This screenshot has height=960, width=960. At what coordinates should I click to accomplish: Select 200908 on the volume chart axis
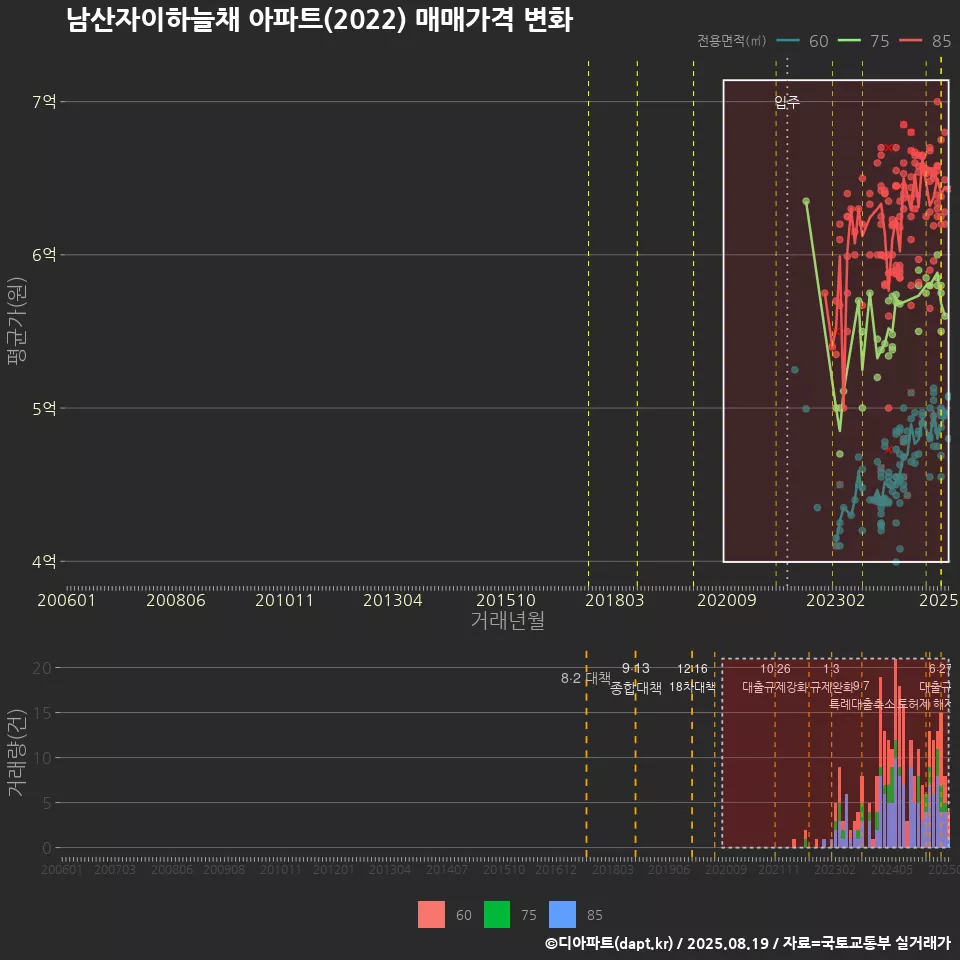(224, 869)
